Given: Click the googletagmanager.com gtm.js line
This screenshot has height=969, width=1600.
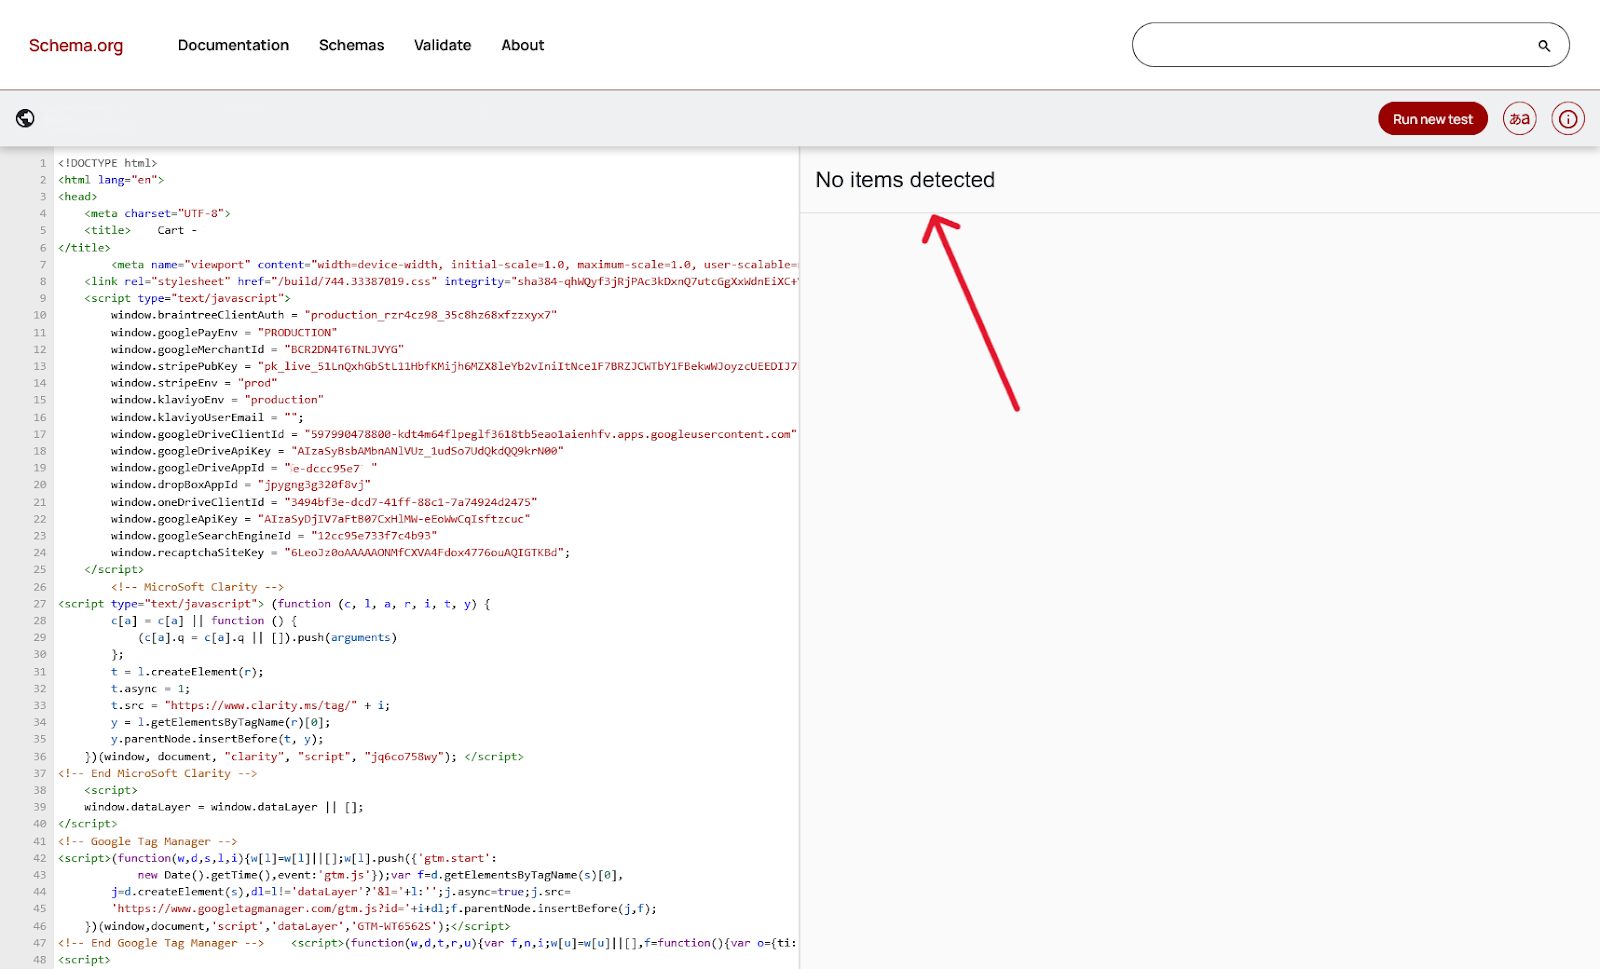Looking at the screenshot, I should tap(384, 908).
